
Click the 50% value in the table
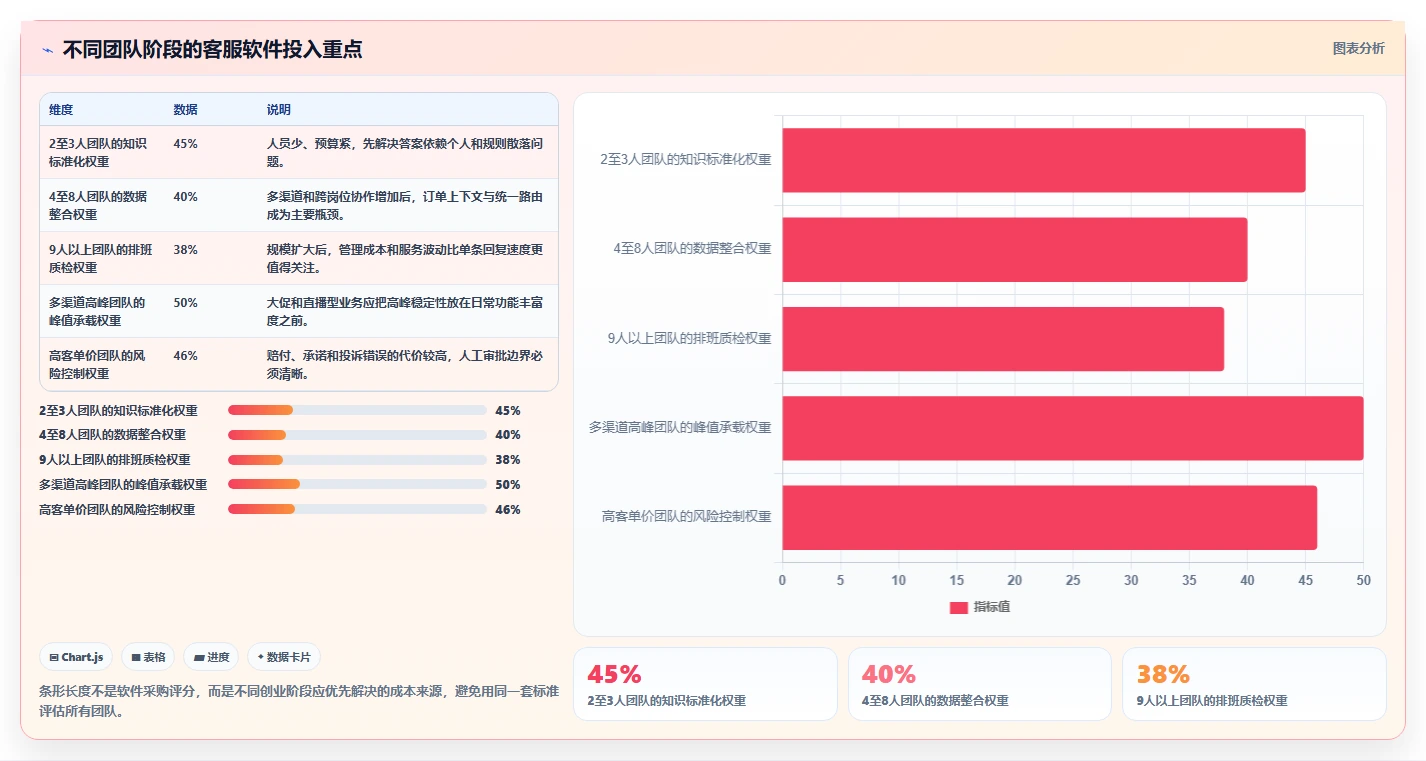pos(185,303)
